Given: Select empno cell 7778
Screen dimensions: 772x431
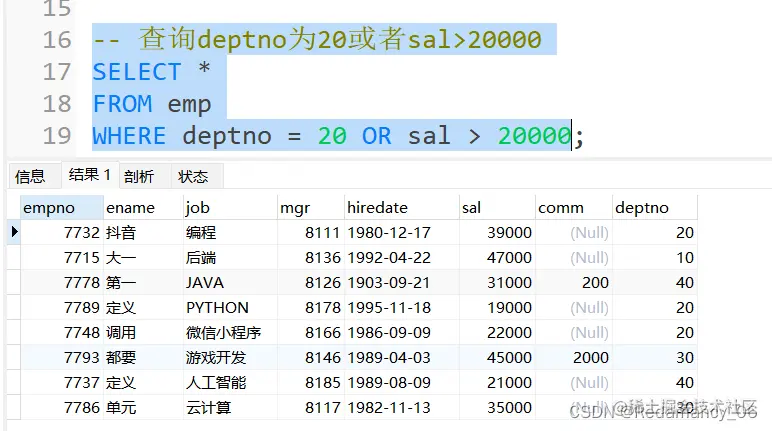Looking at the screenshot, I should 62,283.
